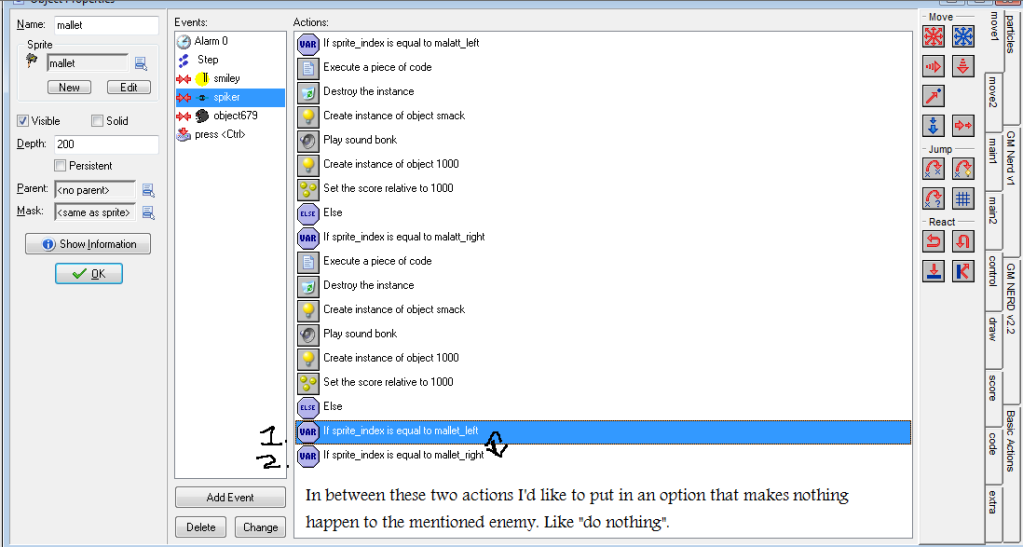
Task: Click the Change event button
Action: (x=260, y=527)
